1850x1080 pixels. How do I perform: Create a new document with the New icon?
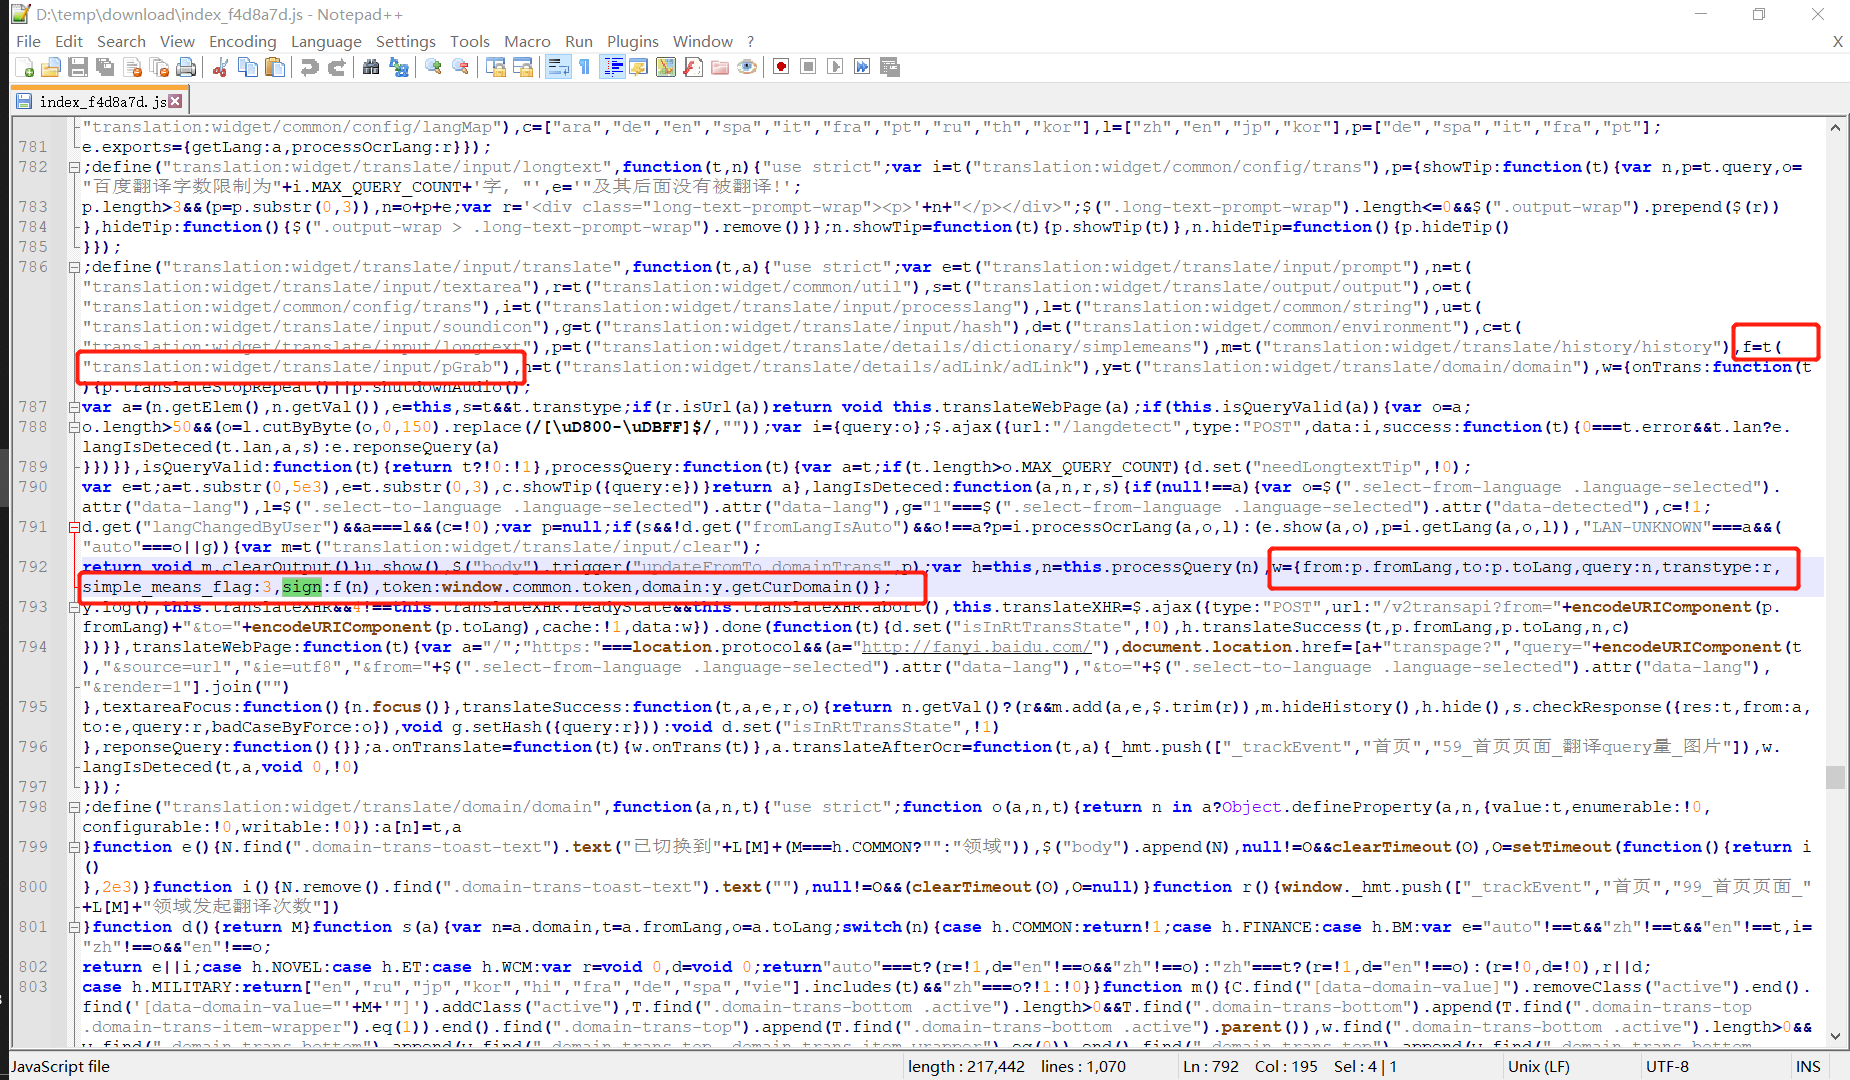tap(25, 67)
